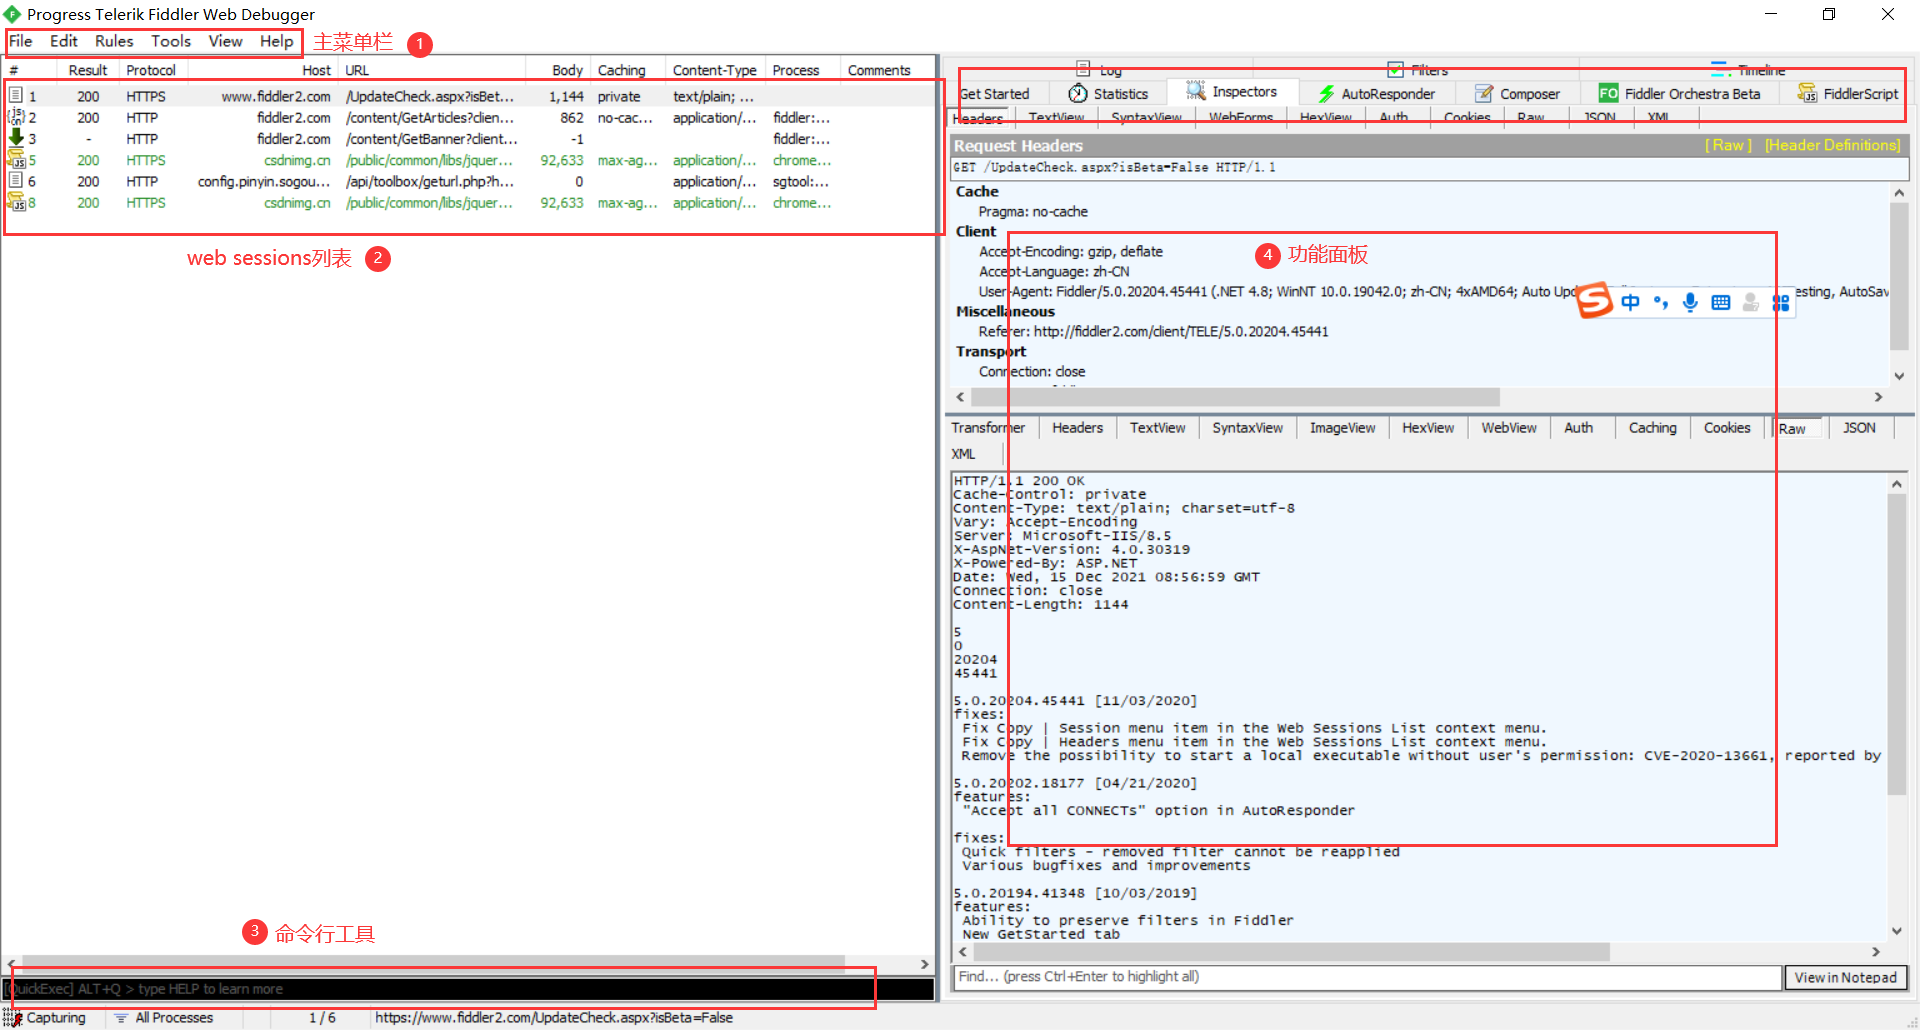Click the Composer pencil icon
The height and width of the screenshot is (1030, 1920).
(1484, 93)
